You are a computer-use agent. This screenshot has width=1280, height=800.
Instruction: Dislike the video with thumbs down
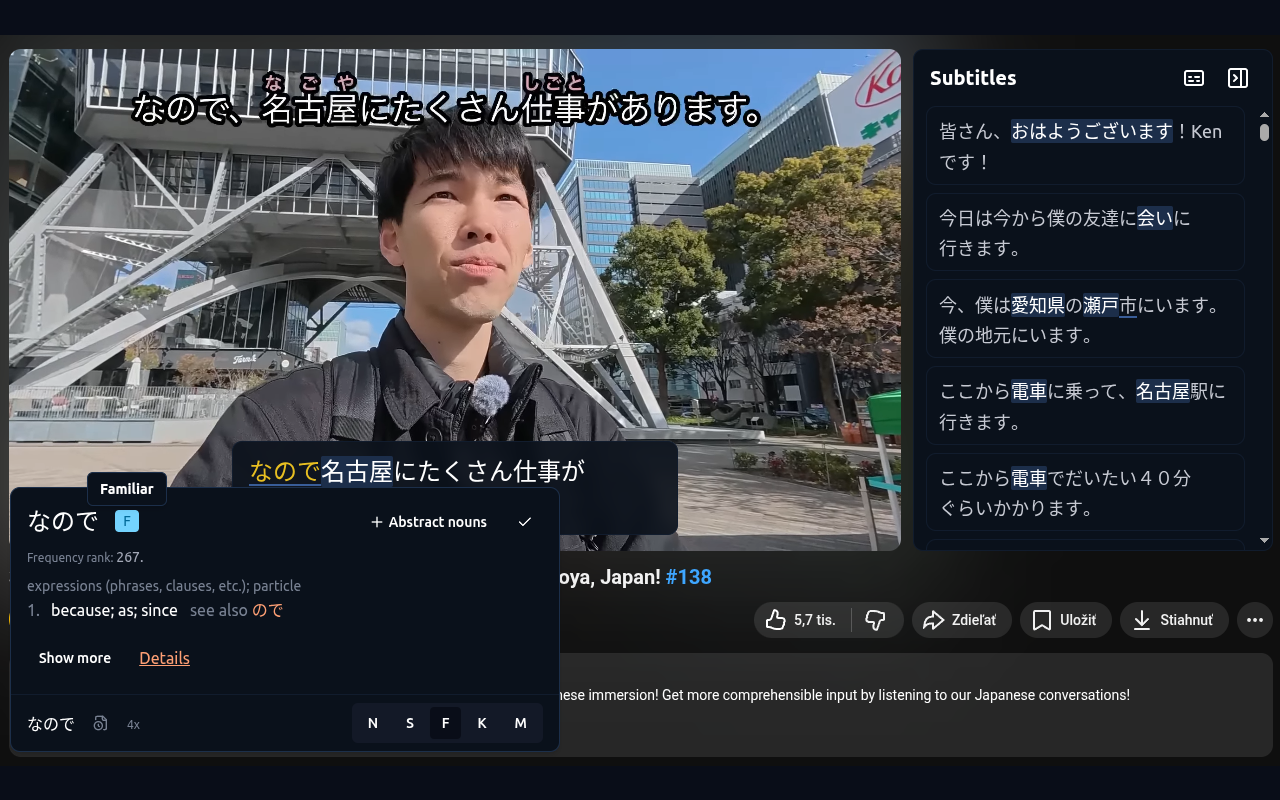[877, 620]
